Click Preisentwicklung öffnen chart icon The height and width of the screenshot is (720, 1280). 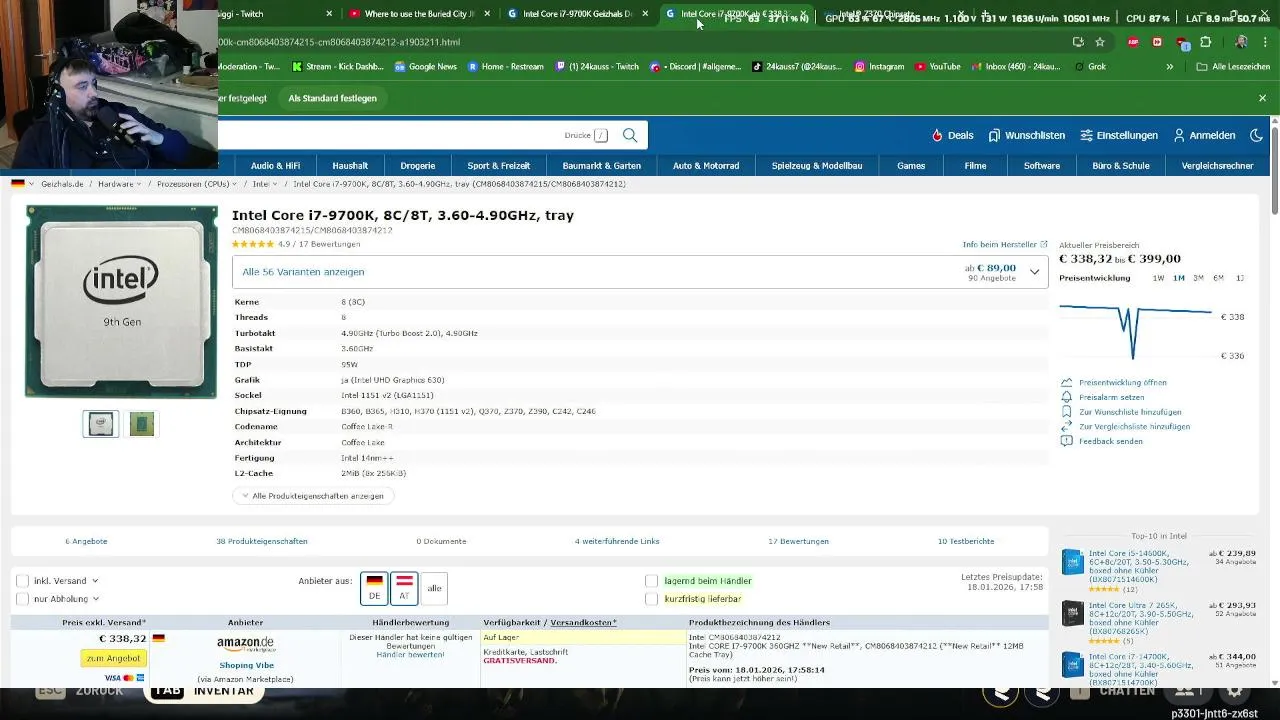click(1067, 382)
